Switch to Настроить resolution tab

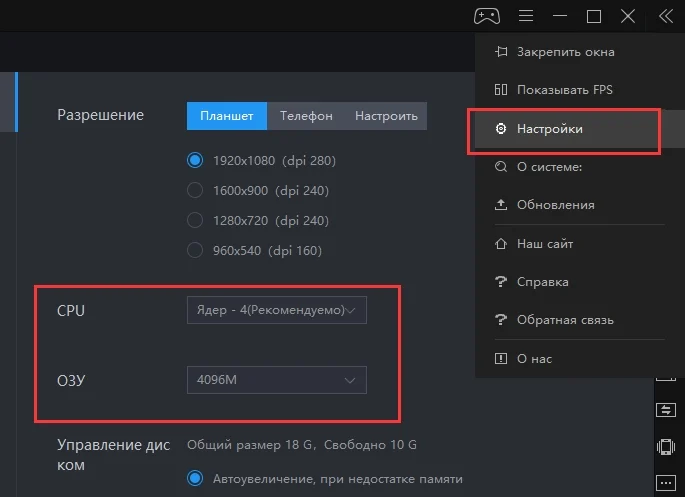[386, 116]
